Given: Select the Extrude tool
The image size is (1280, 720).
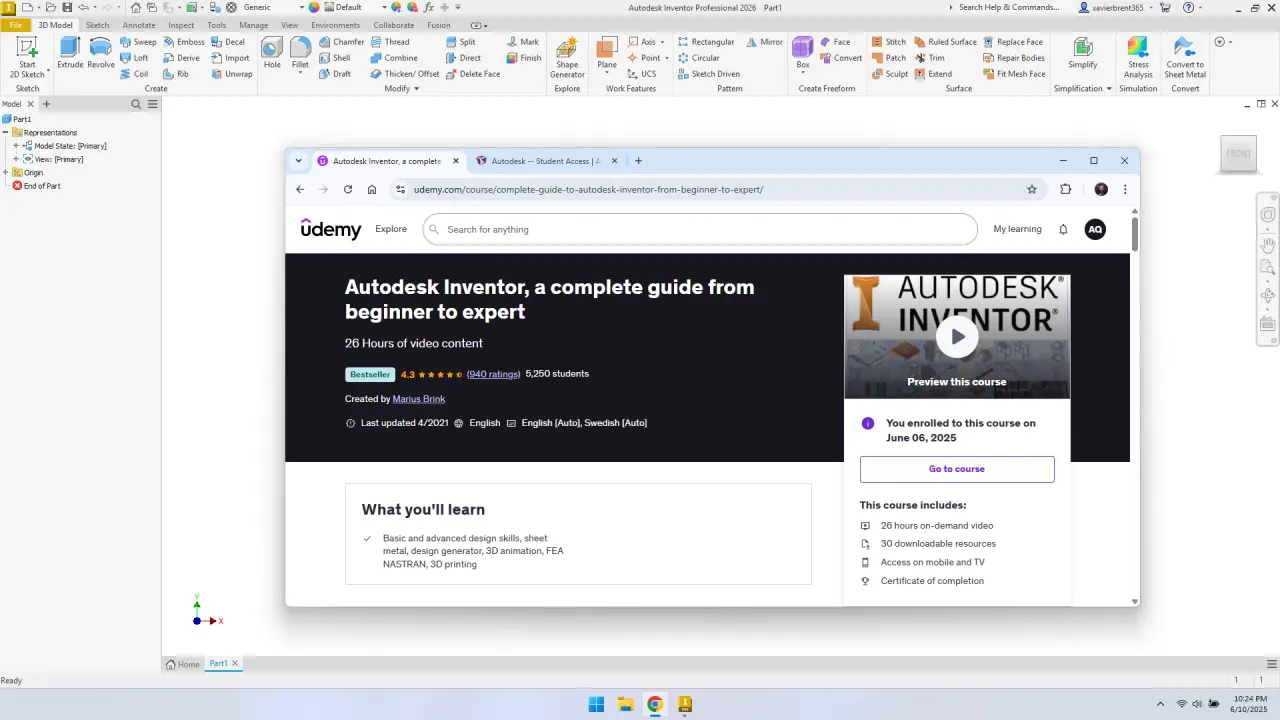Looking at the screenshot, I should 70,53.
